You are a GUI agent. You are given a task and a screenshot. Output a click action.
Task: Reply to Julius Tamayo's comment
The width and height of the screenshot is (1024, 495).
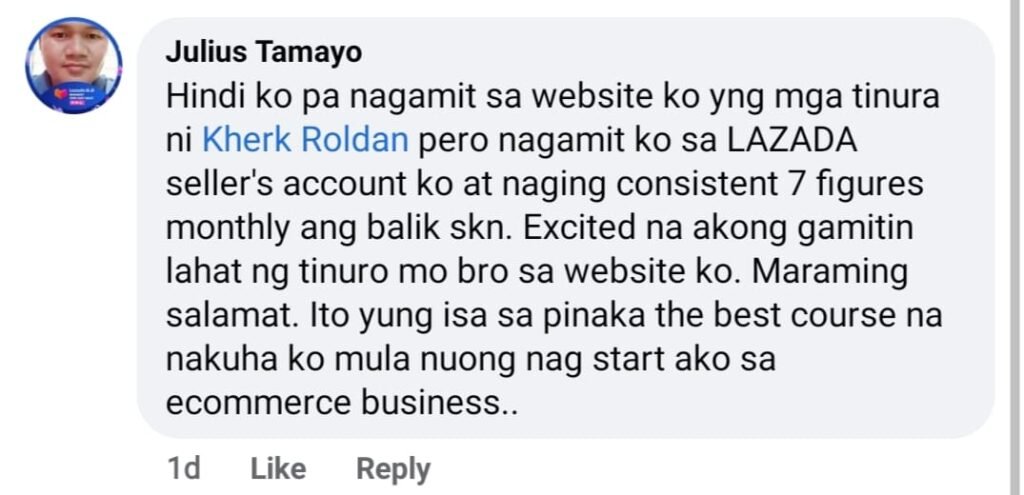(393, 469)
